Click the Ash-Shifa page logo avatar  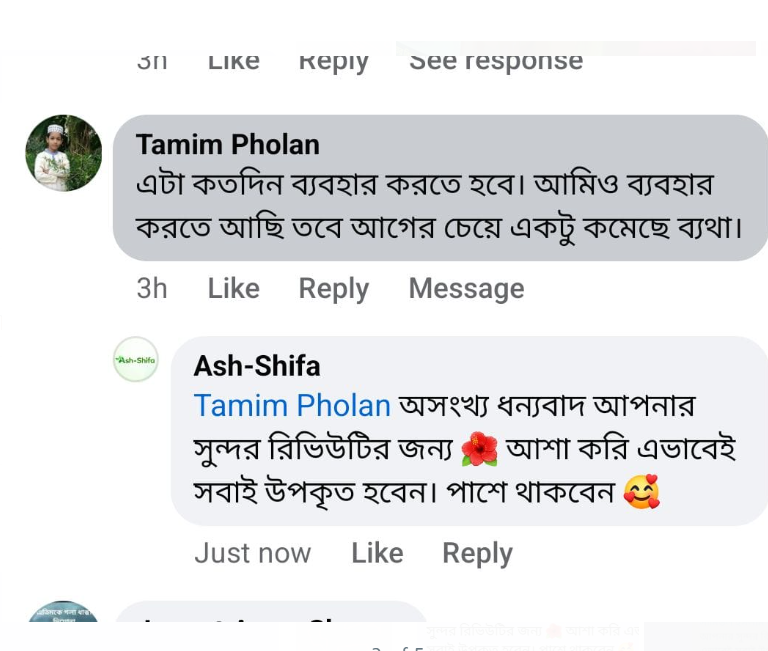tap(136, 359)
